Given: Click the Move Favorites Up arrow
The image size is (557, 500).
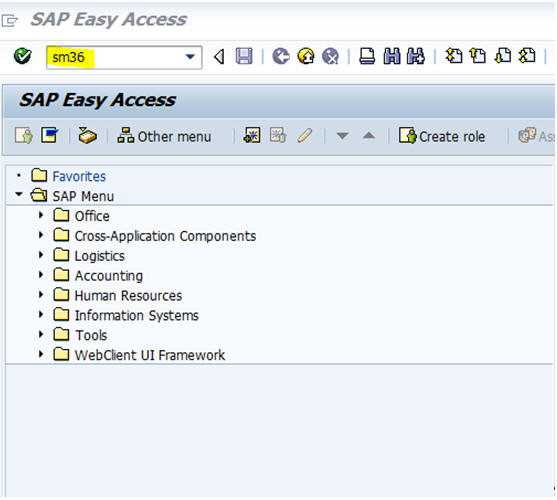Looking at the screenshot, I should pos(369,135).
